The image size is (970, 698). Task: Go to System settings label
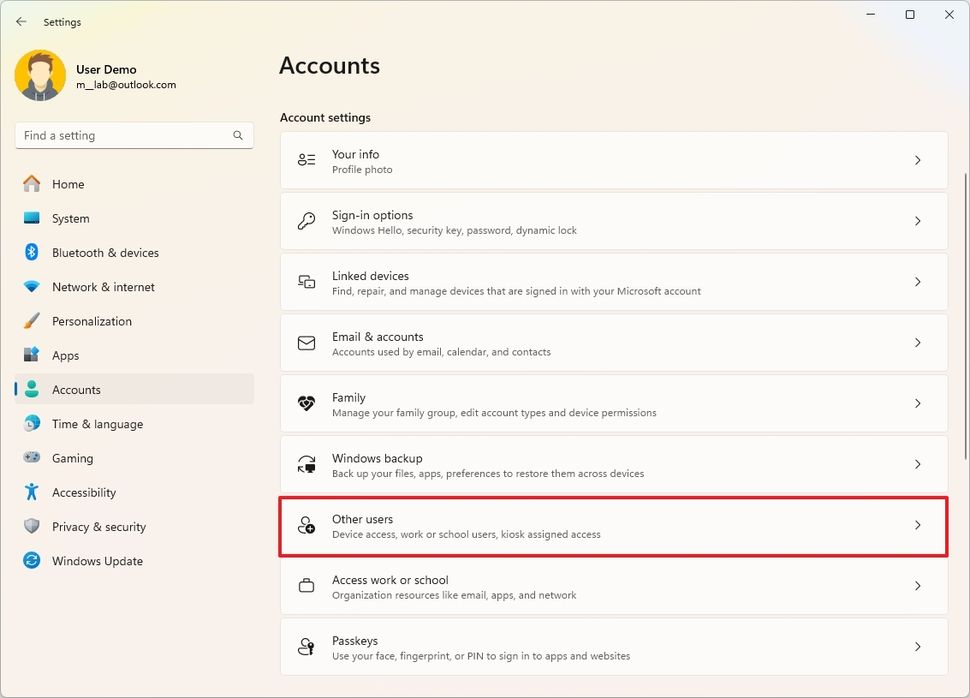(x=71, y=218)
